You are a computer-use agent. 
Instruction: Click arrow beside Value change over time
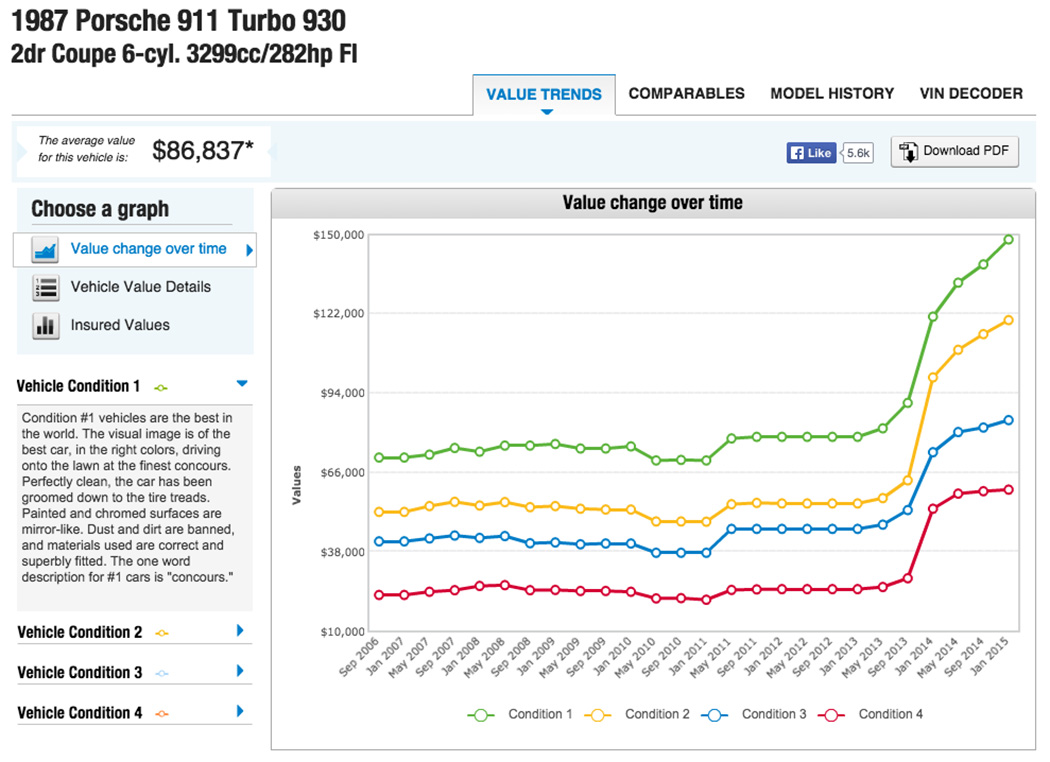click(x=249, y=250)
